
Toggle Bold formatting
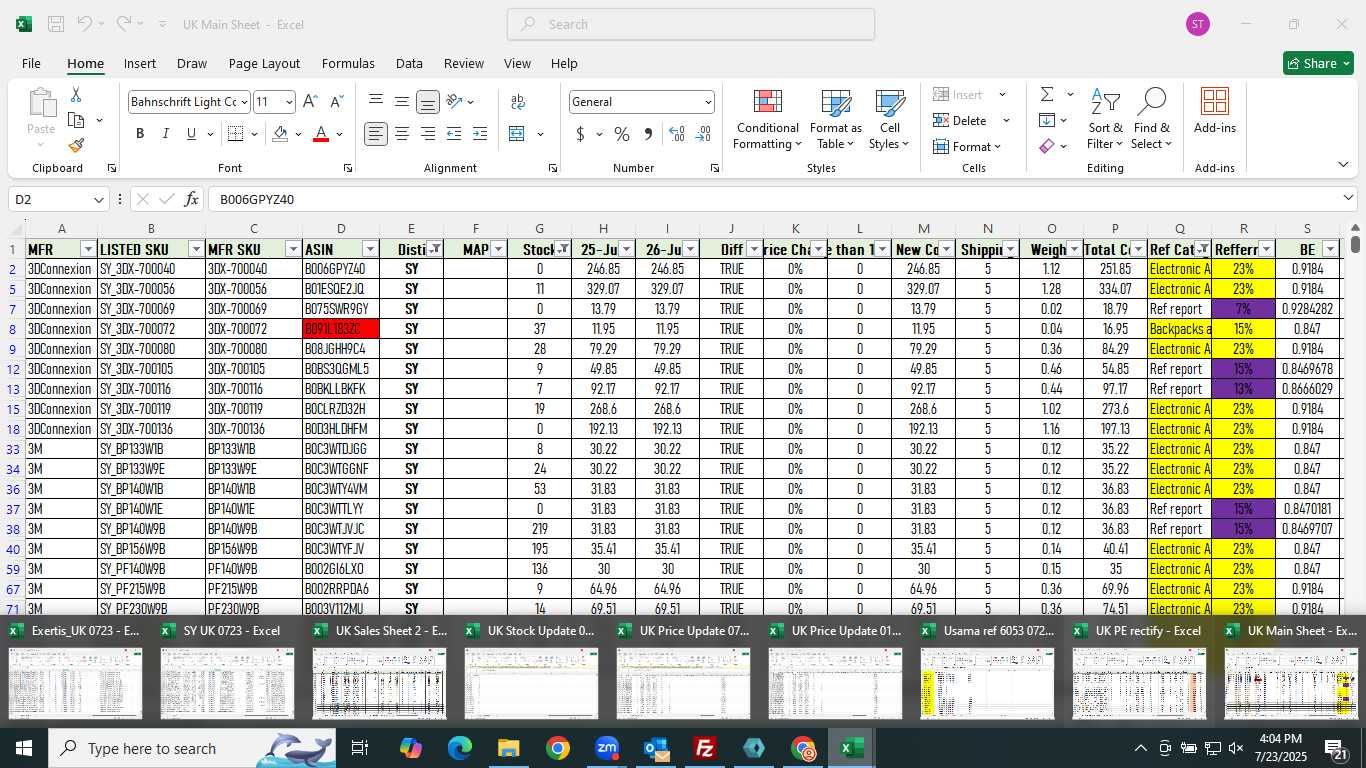tap(140, 133)
